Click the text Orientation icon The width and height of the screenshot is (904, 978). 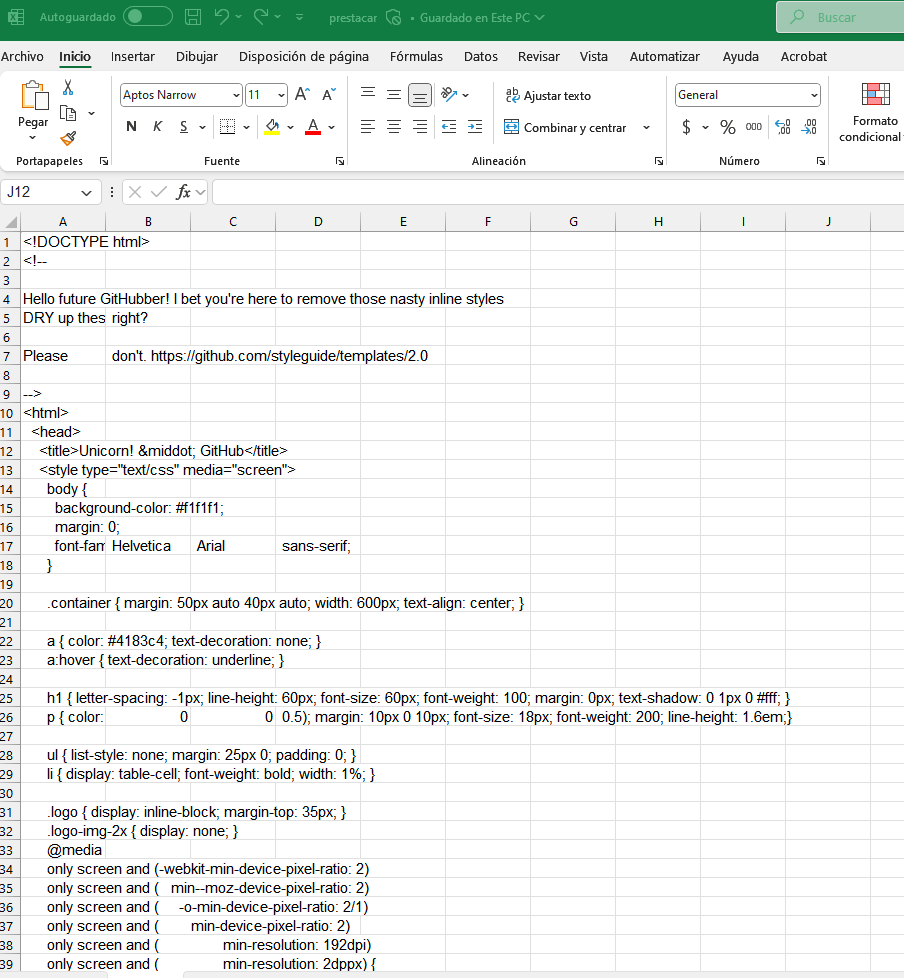(449, 95)
